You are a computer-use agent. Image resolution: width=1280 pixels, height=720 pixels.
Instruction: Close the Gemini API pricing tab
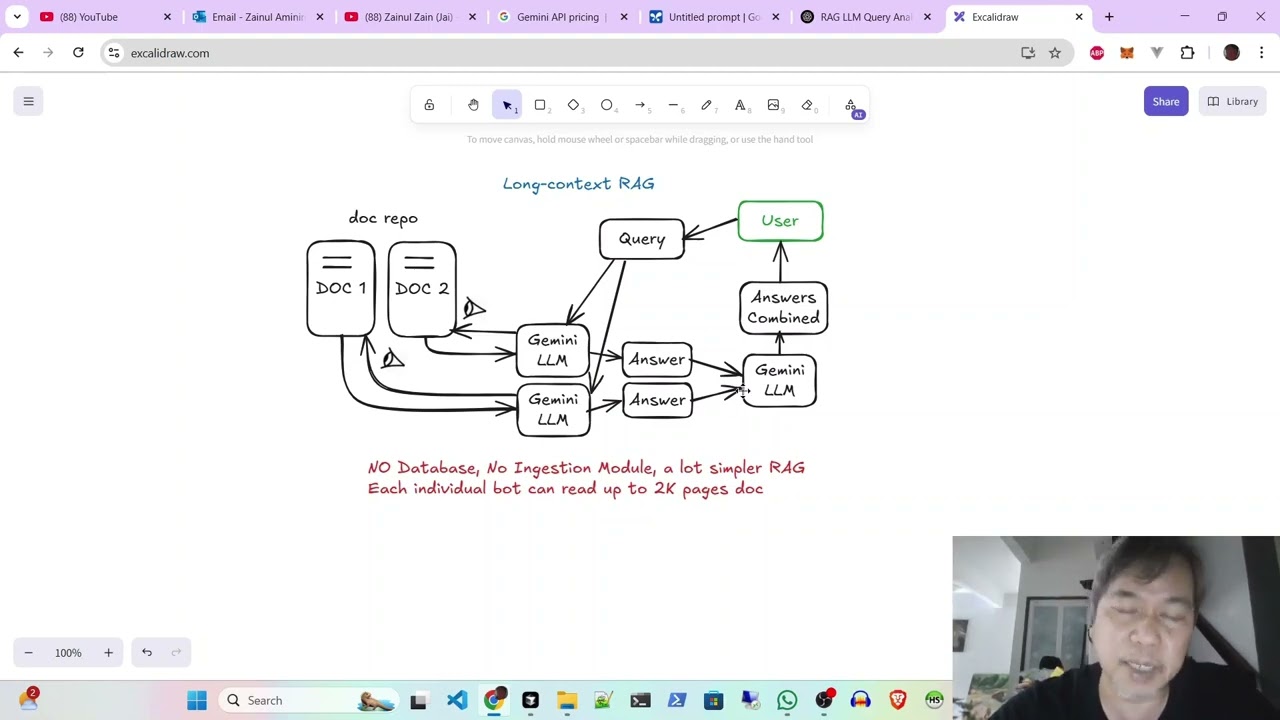pyautogui.click(x=623, y=17)
